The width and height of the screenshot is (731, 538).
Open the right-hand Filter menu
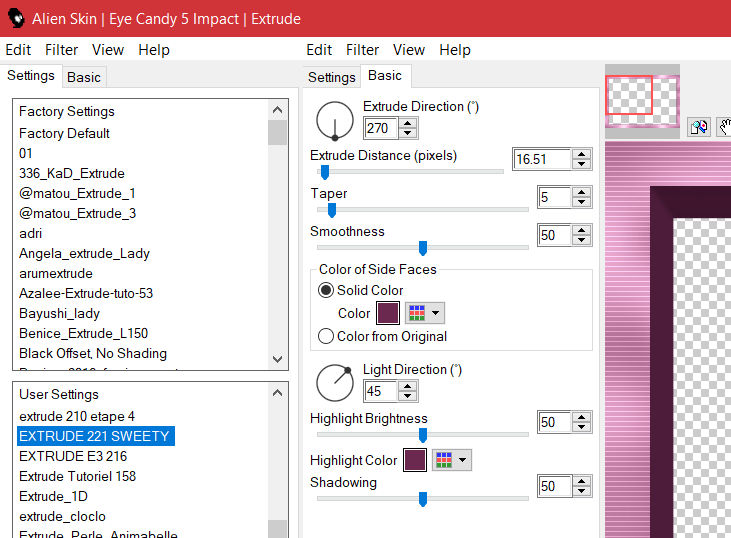pos(362,49)
